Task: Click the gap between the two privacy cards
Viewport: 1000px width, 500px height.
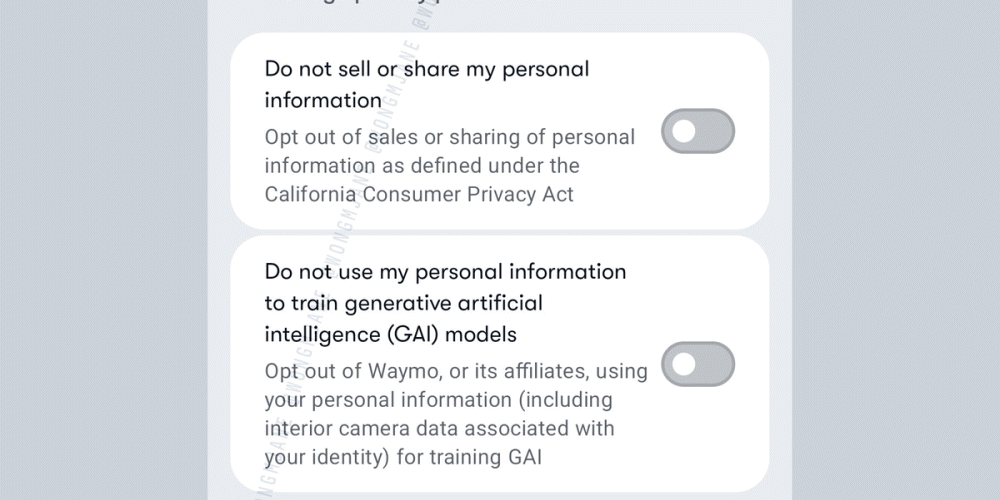Action: [x=499, y=233]
